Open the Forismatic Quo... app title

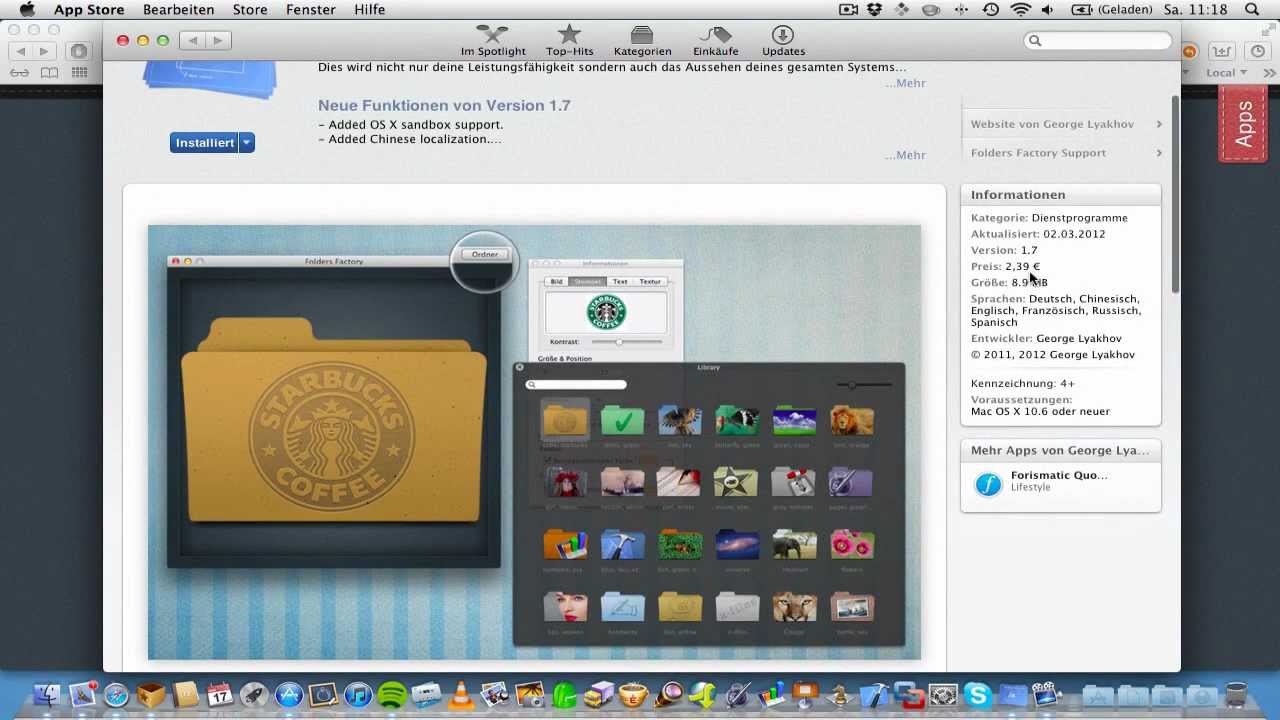point(1059,475)
